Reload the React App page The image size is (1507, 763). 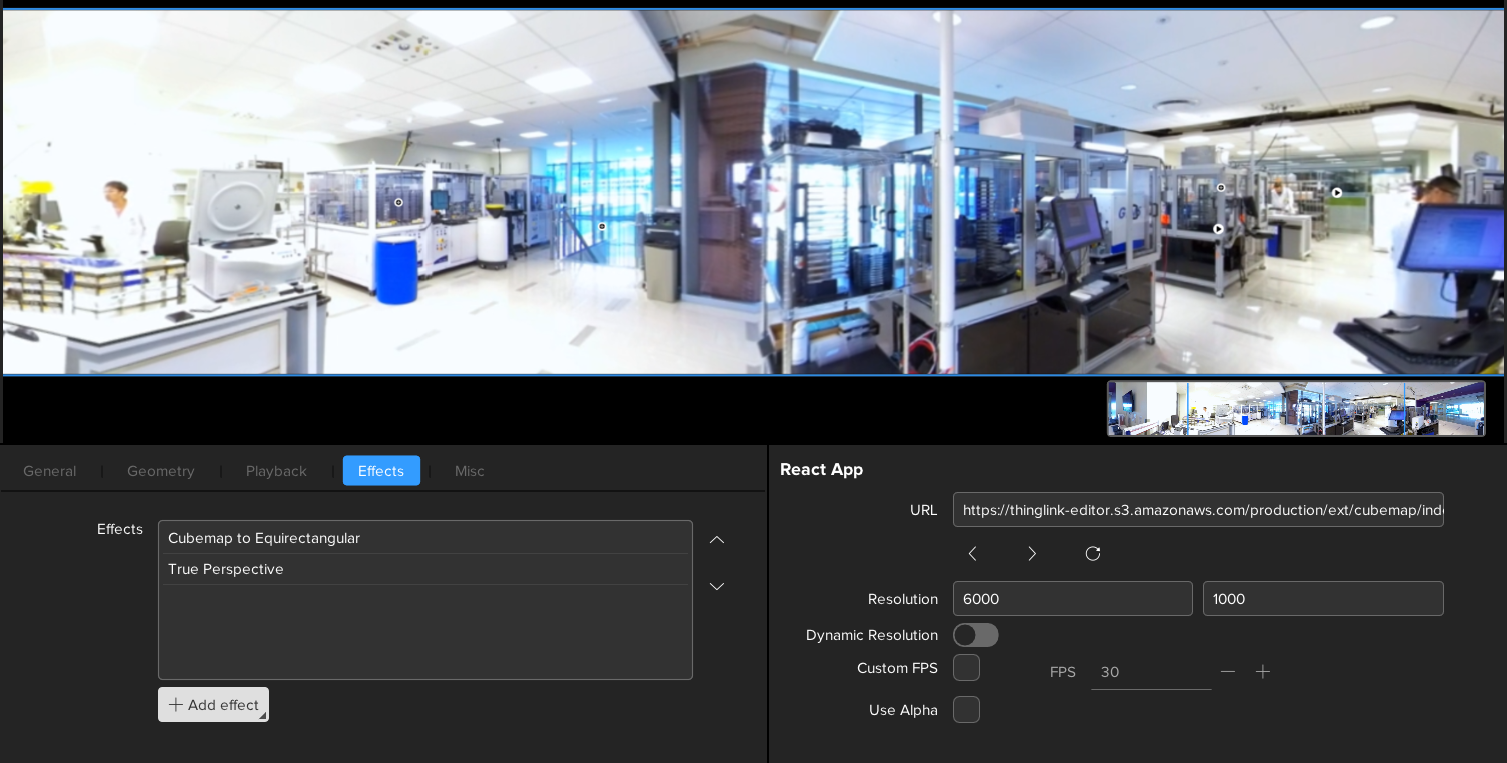point(1093,554)
